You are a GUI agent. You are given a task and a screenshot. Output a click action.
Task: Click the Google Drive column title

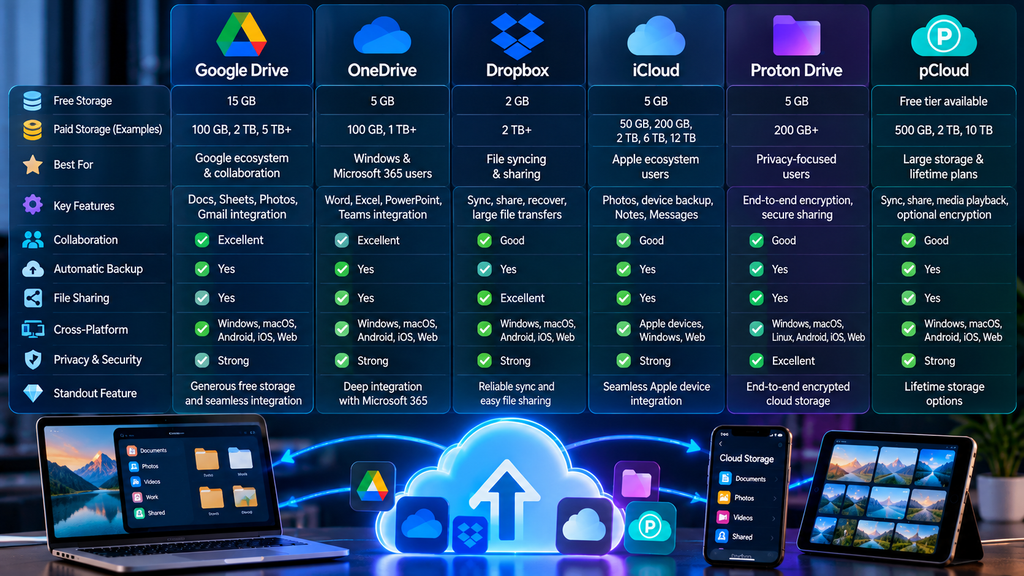[x=242, y=70]
